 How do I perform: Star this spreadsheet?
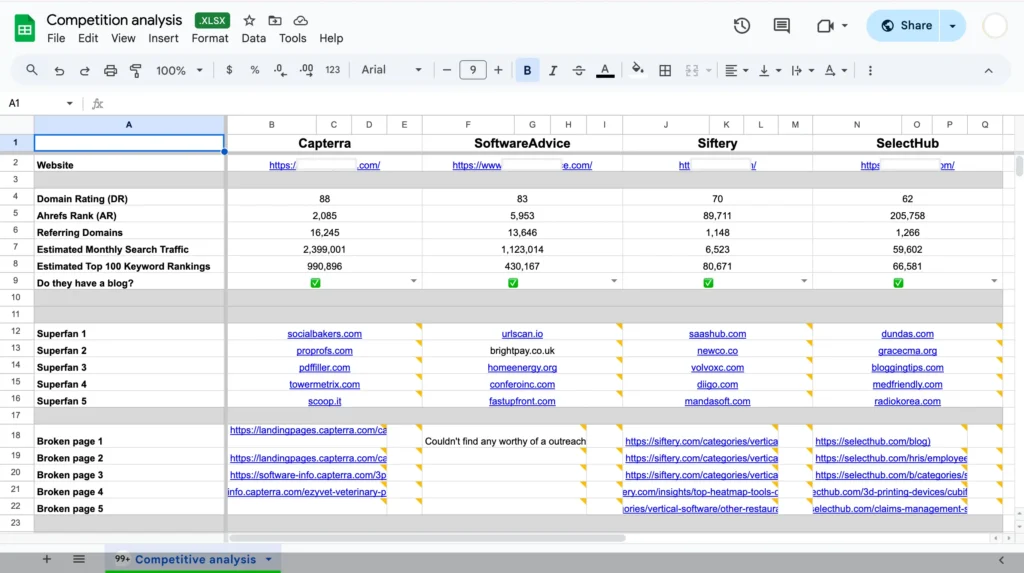click(x=249, y=20)
